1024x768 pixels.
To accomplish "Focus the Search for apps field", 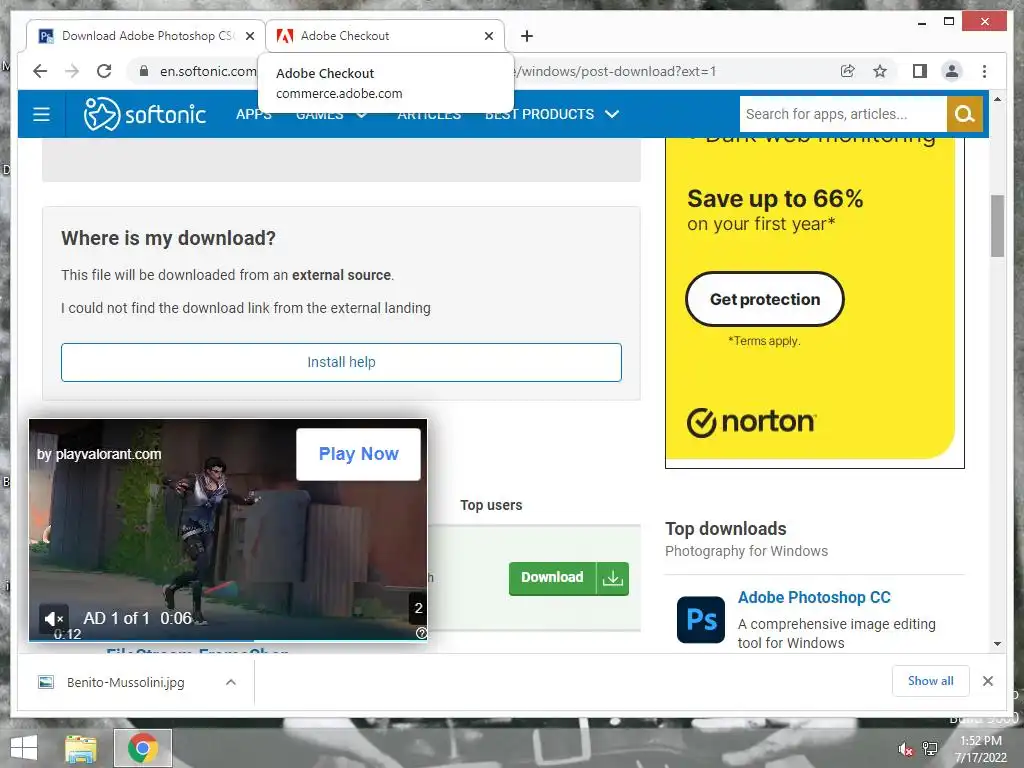I will click(x=843, y=114).
